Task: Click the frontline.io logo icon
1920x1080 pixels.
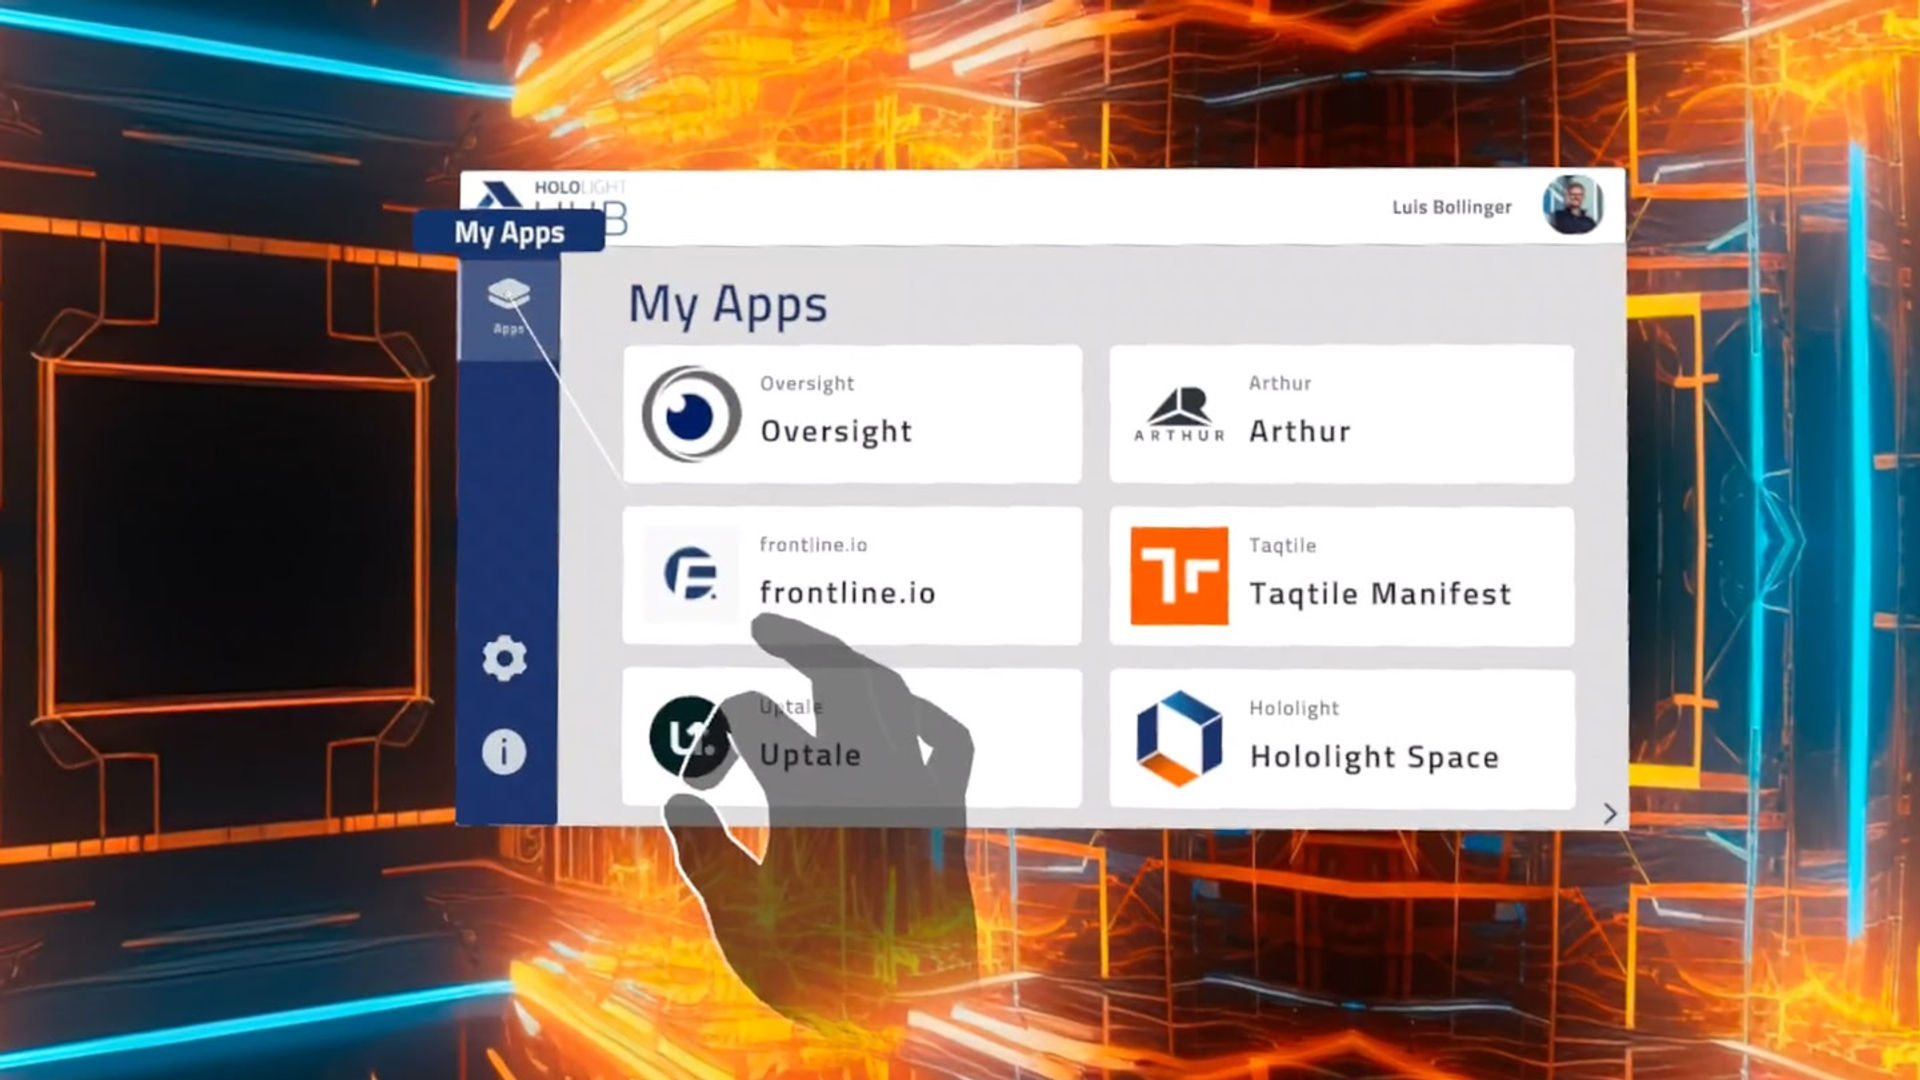Action: (691, 575)
